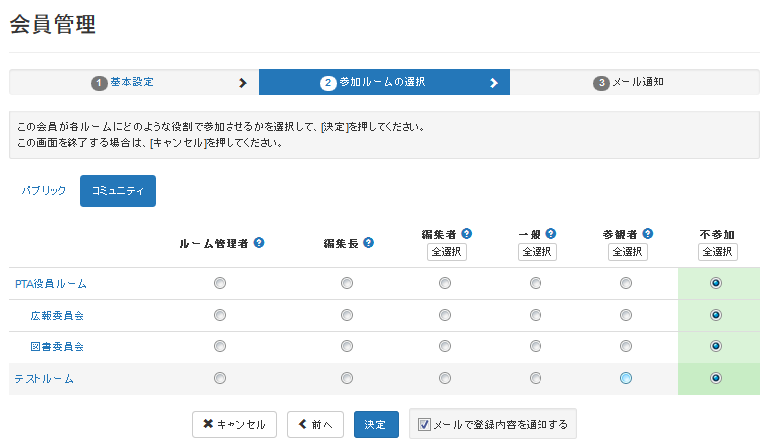Open help icon beside 一般

point(550,233)
